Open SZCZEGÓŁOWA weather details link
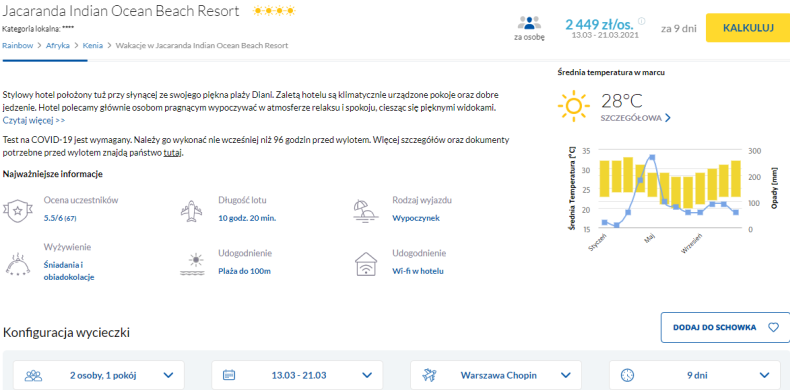Screen dimensions: 790x390 (x=631, y=118)
